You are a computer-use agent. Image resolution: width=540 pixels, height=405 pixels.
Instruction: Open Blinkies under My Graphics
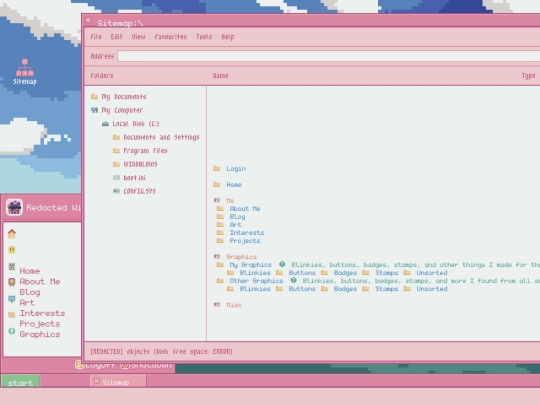(255, 272)
